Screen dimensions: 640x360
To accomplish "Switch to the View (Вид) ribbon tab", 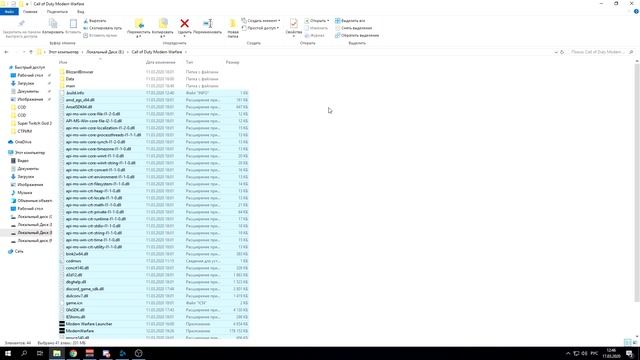I will pyautogui.click(x=81, y=12).
